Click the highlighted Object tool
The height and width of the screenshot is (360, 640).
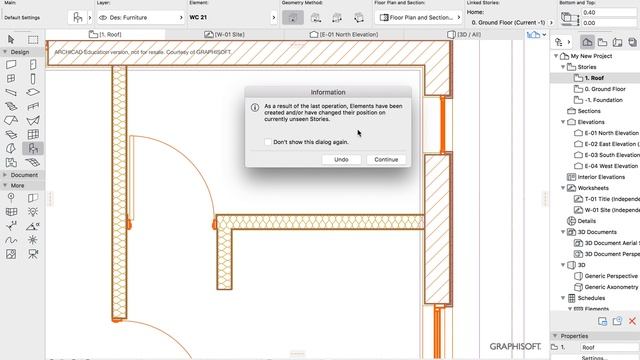pyautogui.click(x=33, y=148)
